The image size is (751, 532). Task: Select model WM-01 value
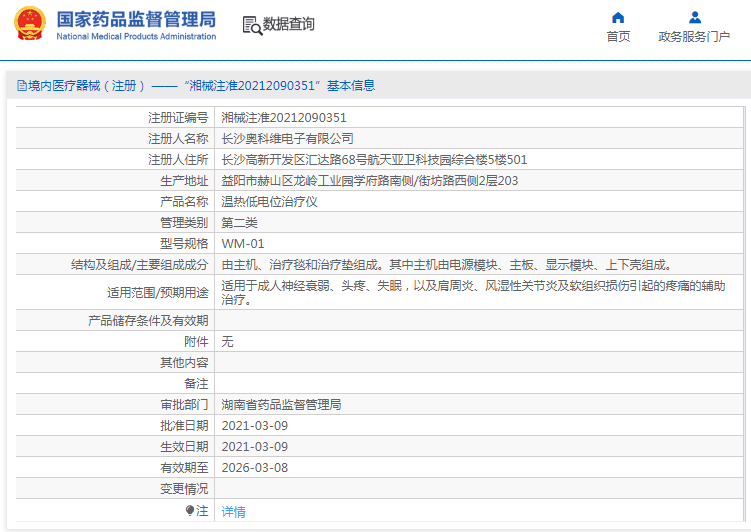(243, 244)
